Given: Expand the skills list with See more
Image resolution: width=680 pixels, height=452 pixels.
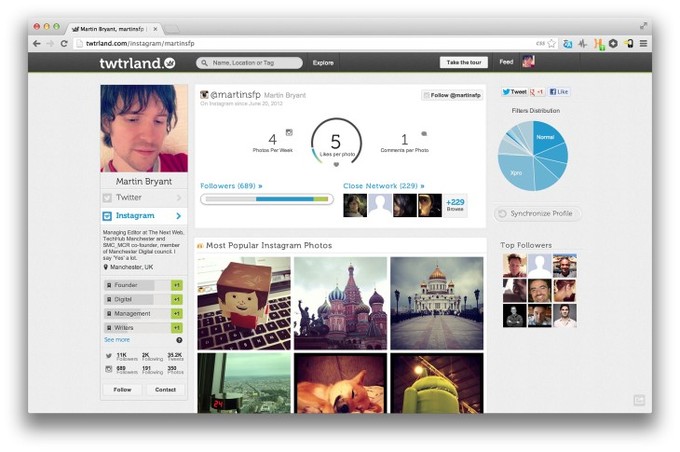Looking at the screenshot, I should tap(117, 340).
